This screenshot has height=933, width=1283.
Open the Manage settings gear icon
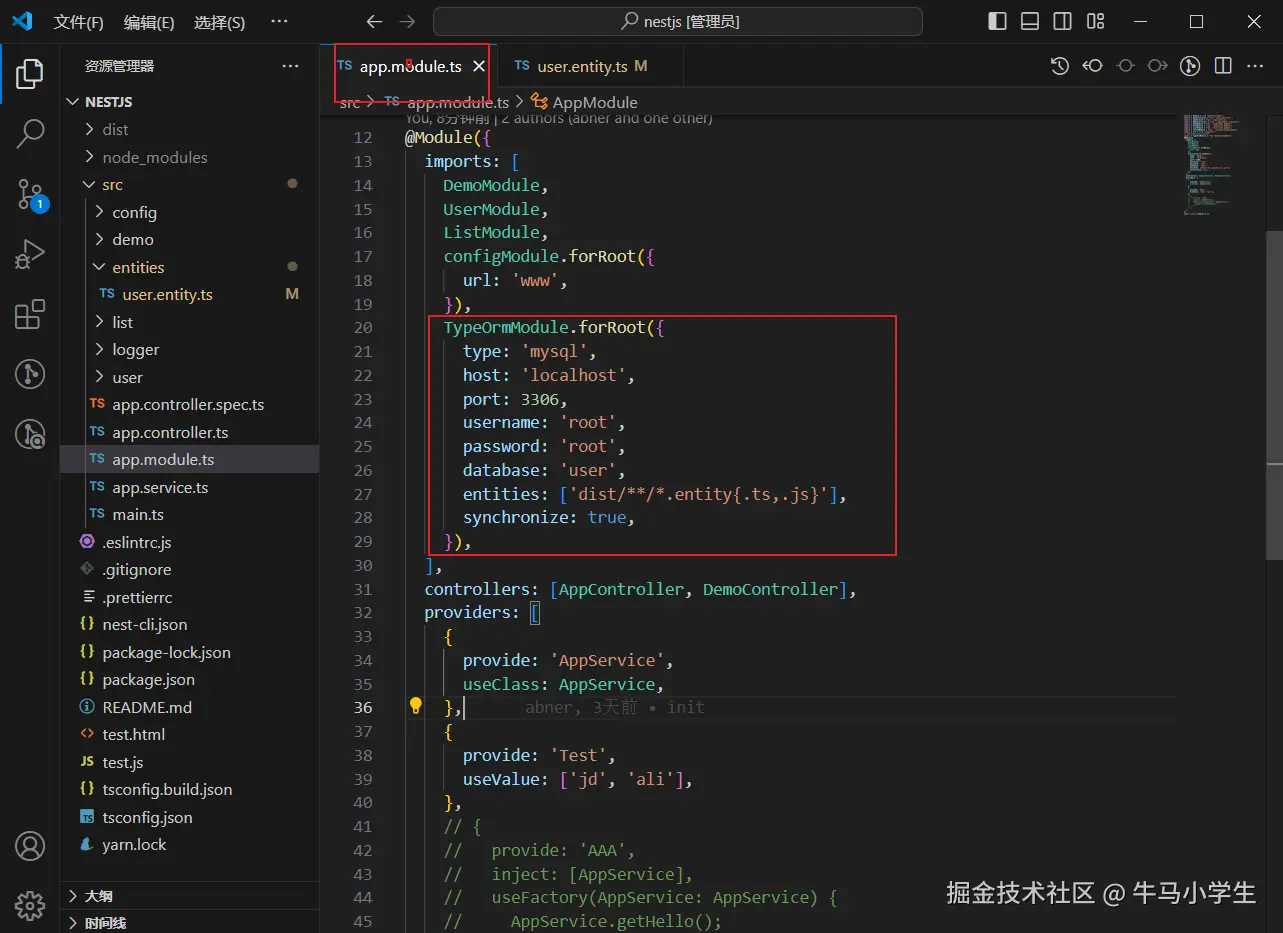click(x=30, y=905)
